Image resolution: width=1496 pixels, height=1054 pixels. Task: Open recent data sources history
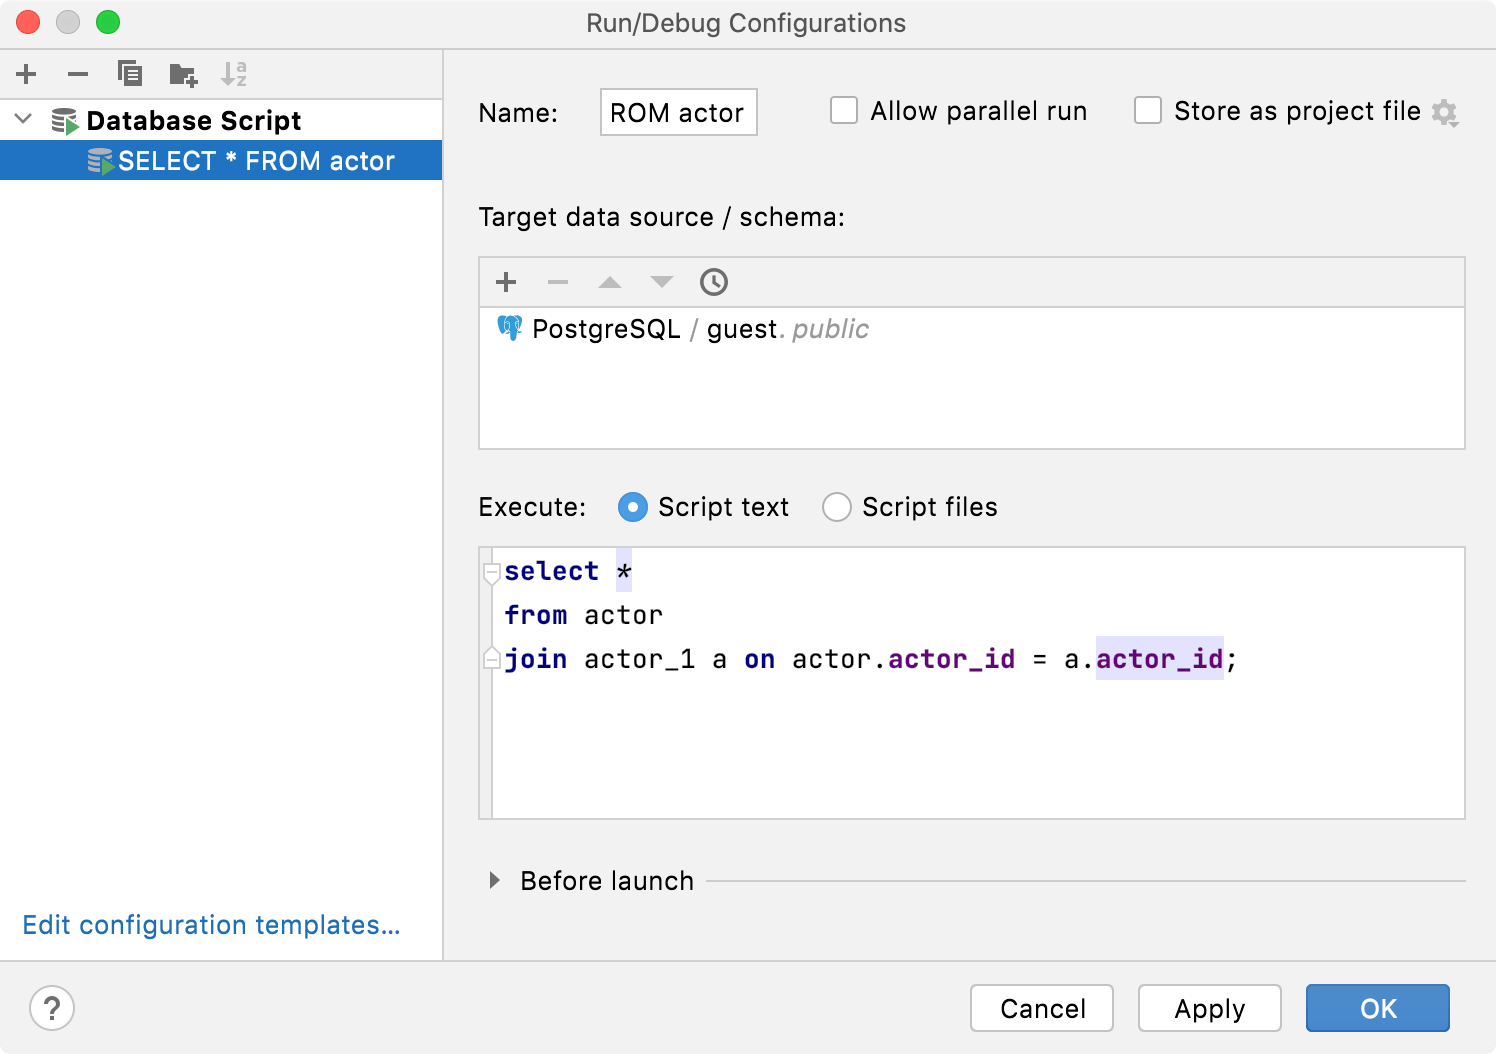pyautogui.click(x=714, y=282)
